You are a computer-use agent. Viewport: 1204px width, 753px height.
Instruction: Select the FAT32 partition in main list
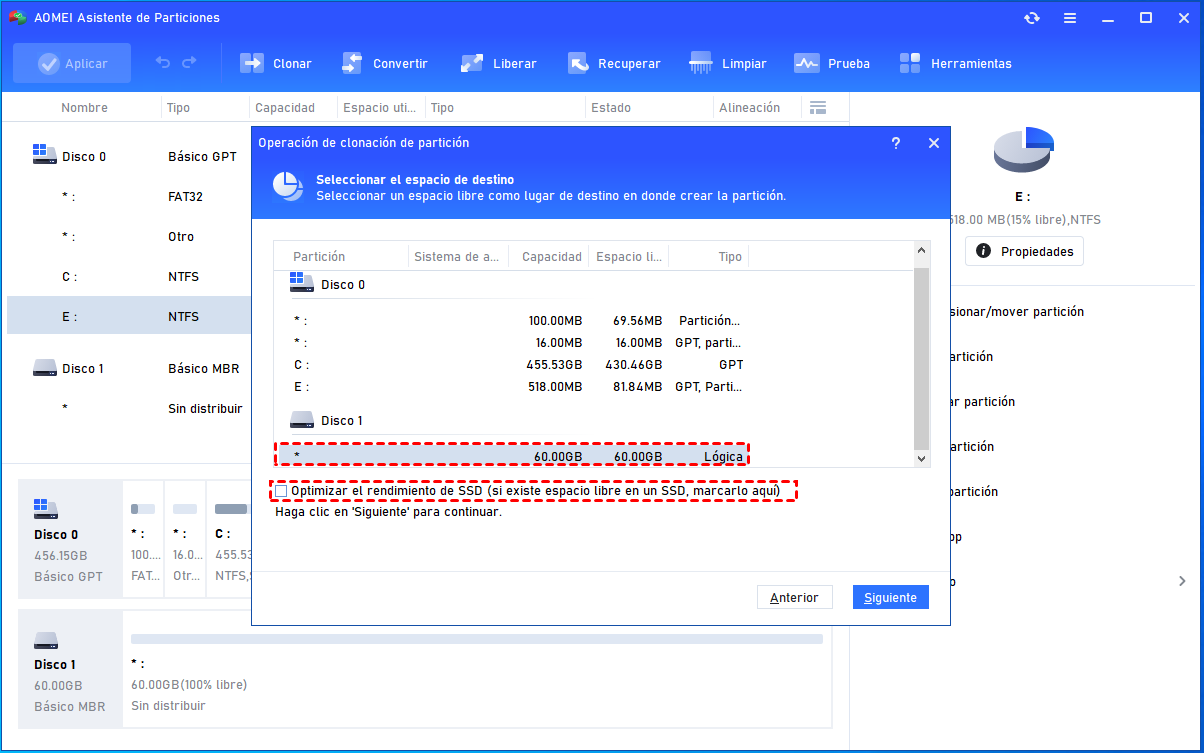[x=128, y=196]
